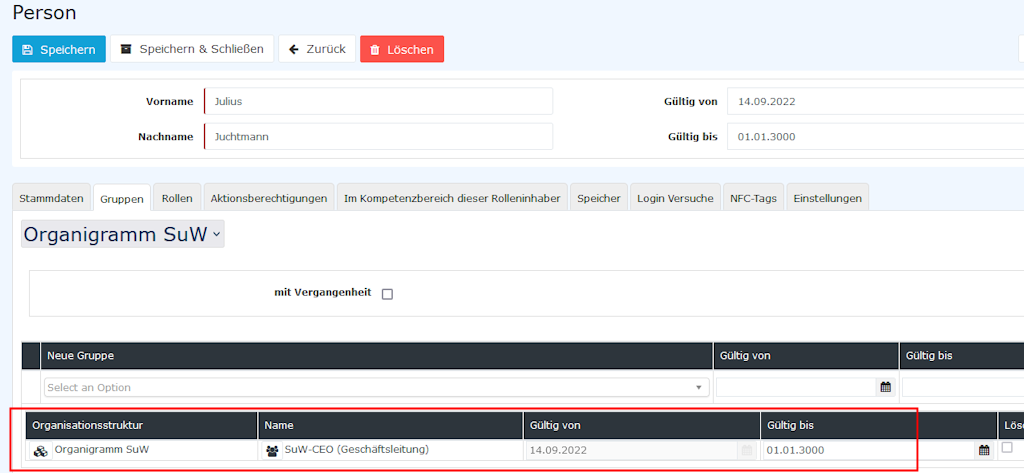Go back with the Zurück button

click(x=317, y=49)
